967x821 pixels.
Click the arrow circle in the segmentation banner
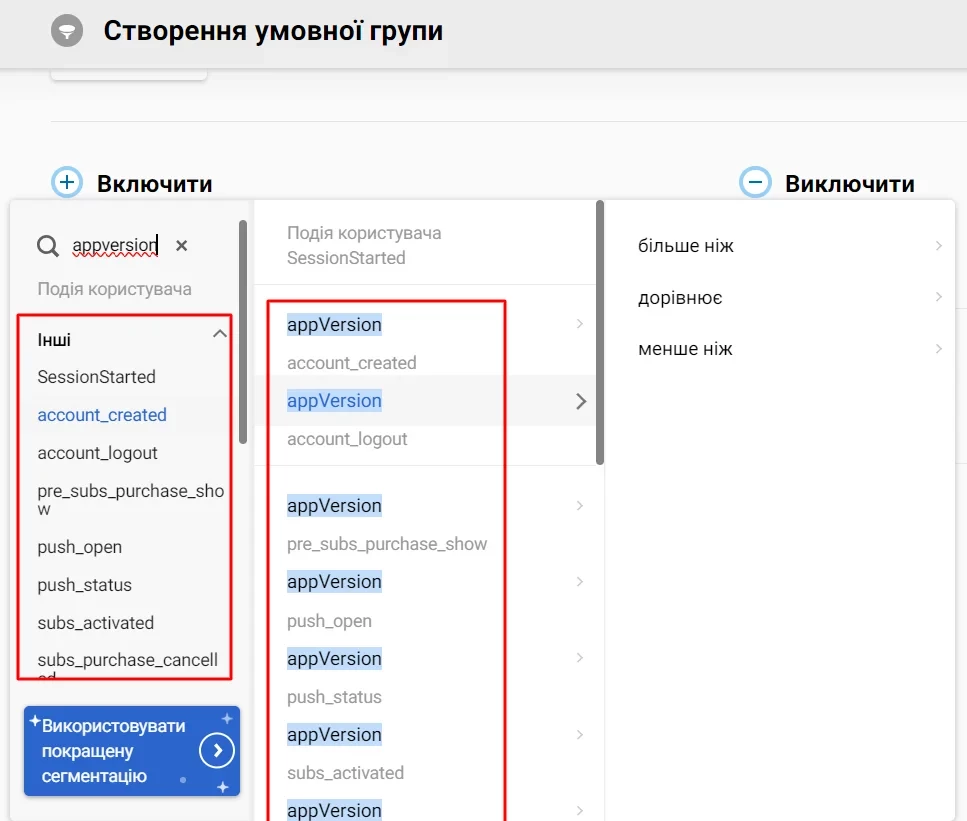pyautogui.click(x=216, y=751)
